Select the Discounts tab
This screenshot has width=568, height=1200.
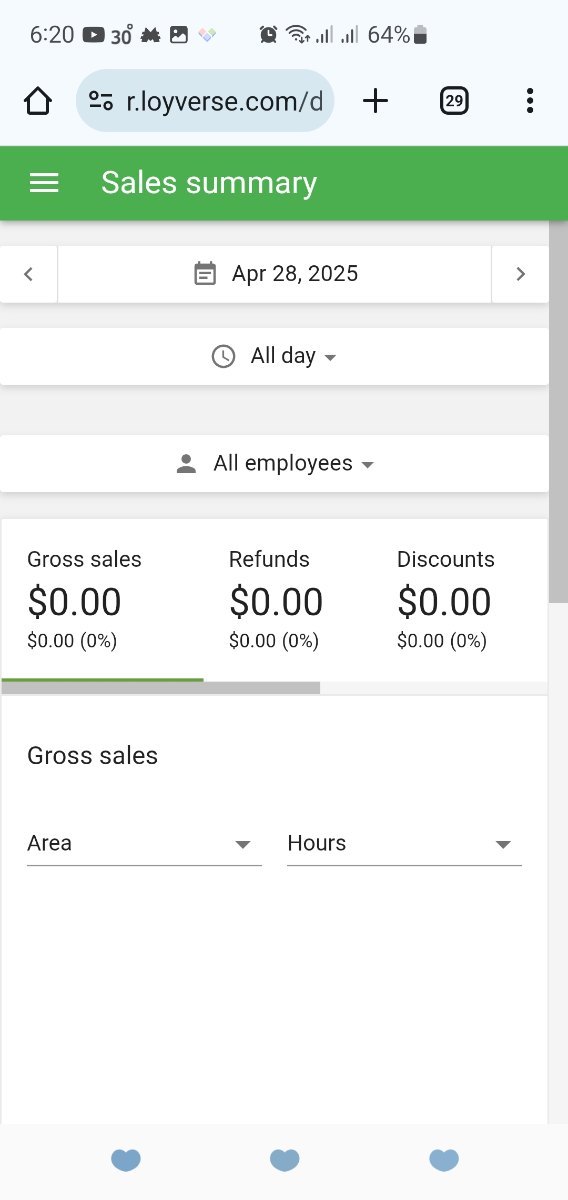pyautogui.click(x=459, y=600)
